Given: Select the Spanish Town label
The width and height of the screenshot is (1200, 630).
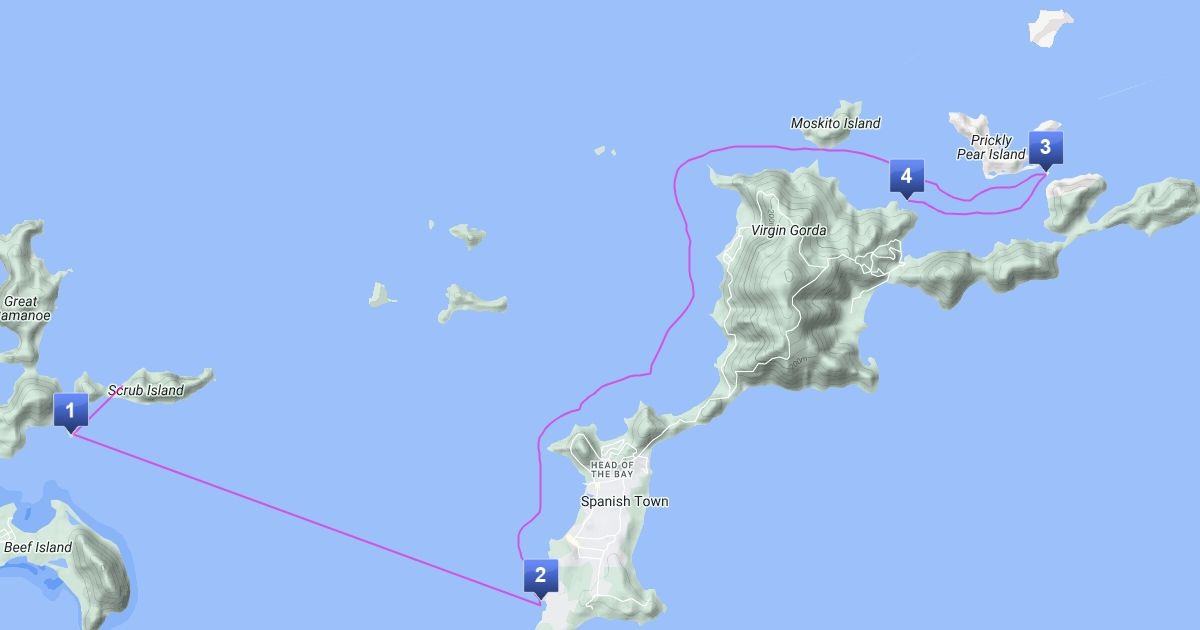Looking at the screenshot, I should pyautogui.click(x=625, y=501).
